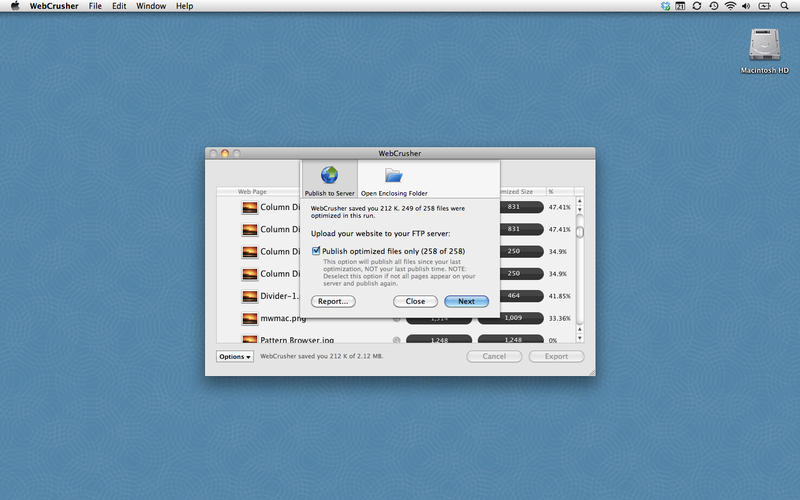Open the Dropbox menu bar icon
The image size is (800, 500).
point(665,6)
